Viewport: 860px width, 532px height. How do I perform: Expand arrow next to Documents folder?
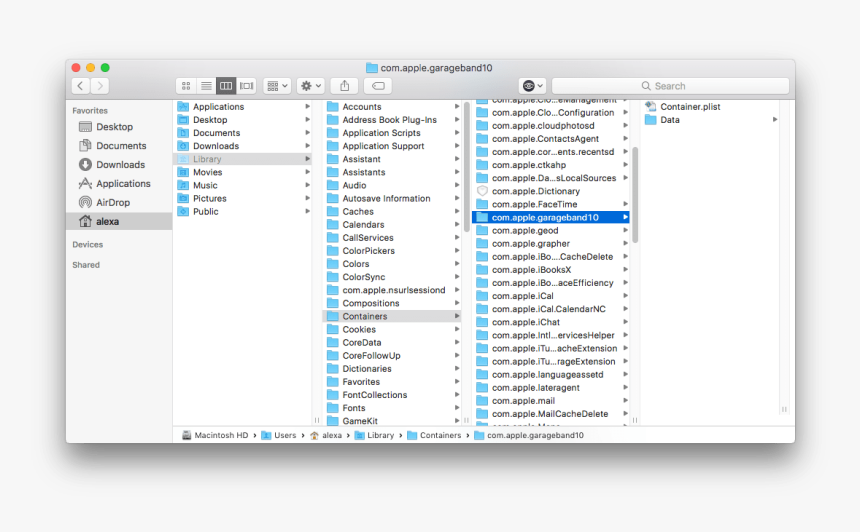click(x=307, y=133)
